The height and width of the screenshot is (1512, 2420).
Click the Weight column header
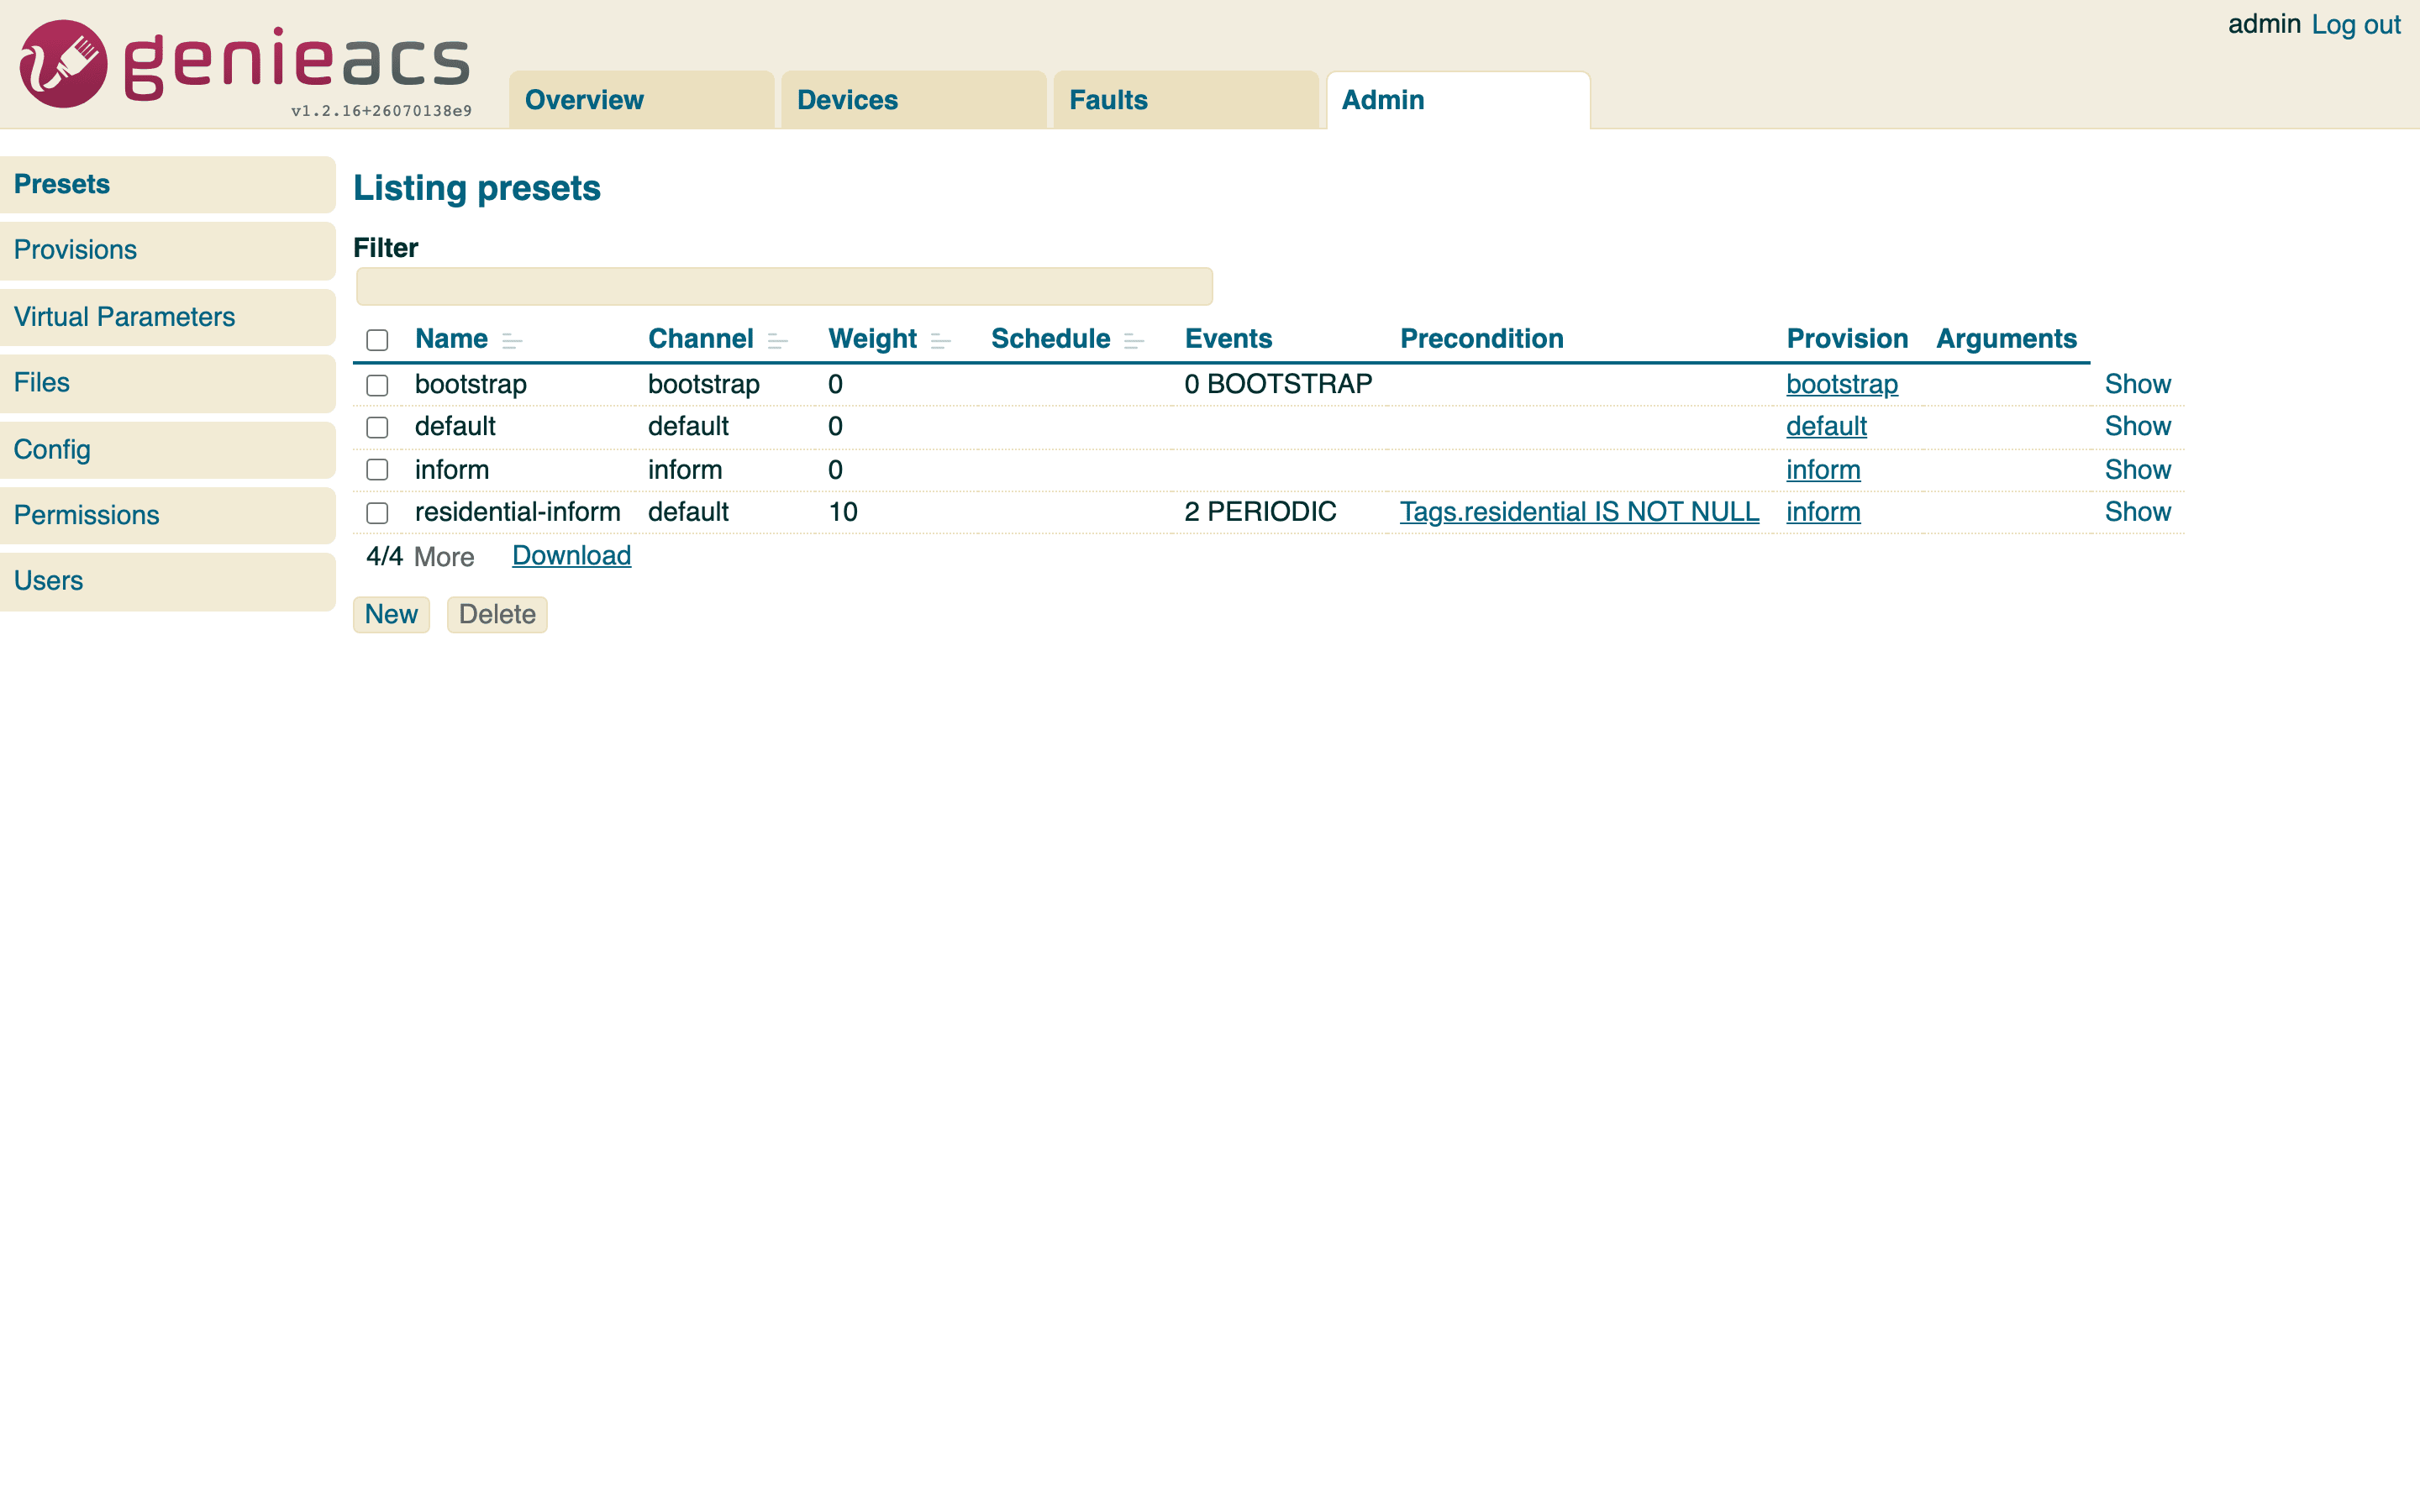872,339
